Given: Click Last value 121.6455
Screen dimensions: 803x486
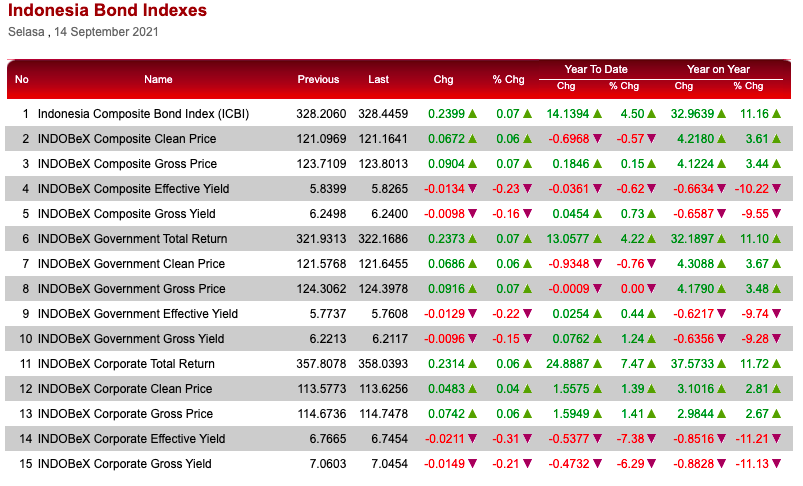Looking at the screenshot, I should [383, 263].
